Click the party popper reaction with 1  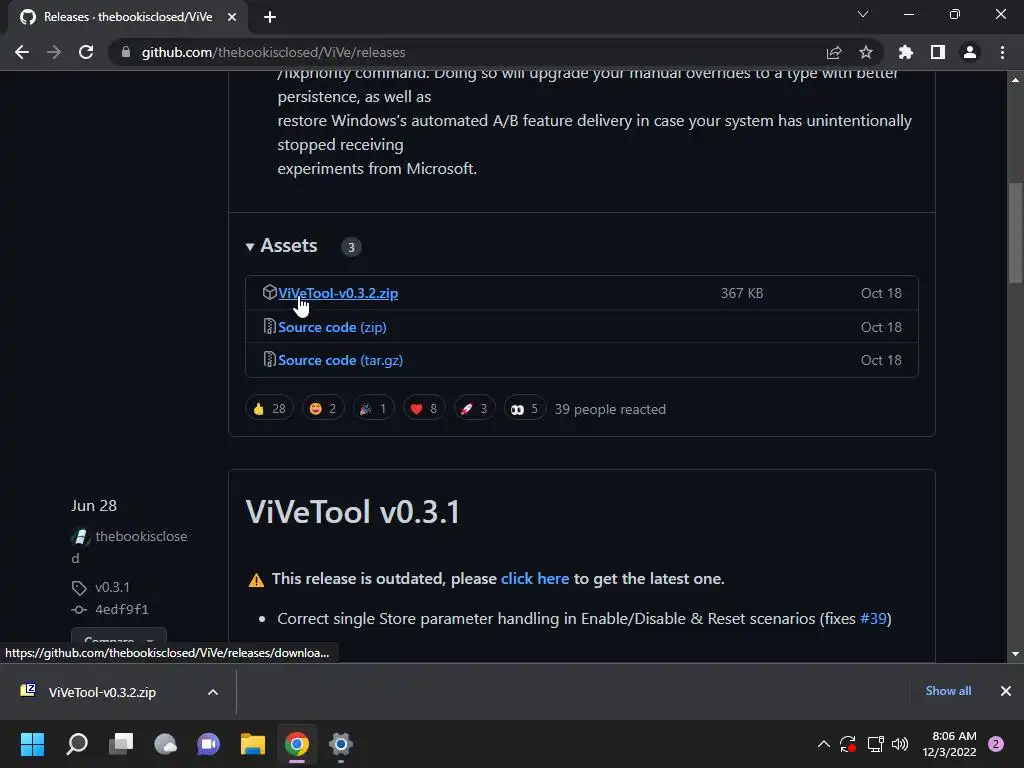[x=374, y=409]
